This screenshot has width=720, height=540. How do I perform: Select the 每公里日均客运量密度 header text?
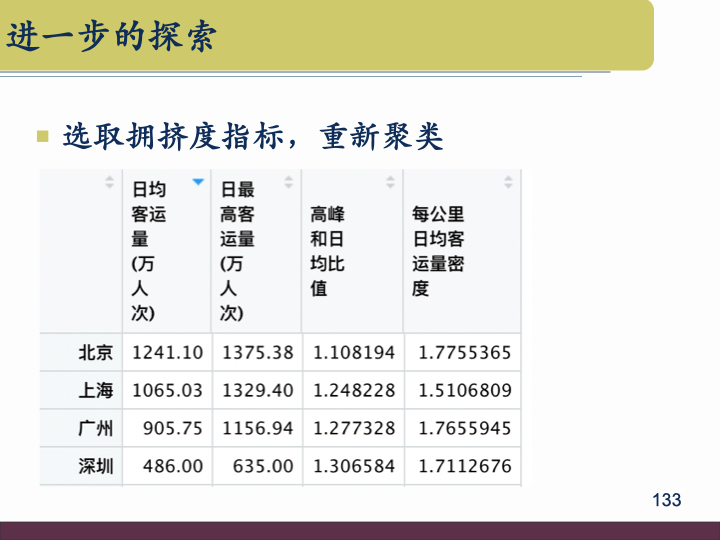coord(438,251)
